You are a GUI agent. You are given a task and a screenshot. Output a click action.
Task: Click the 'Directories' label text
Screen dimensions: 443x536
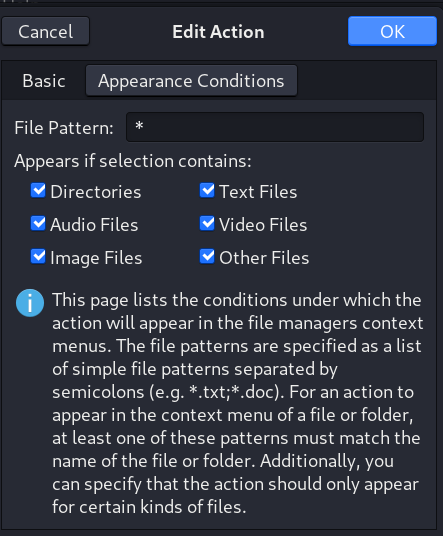(x=96, y=192)
